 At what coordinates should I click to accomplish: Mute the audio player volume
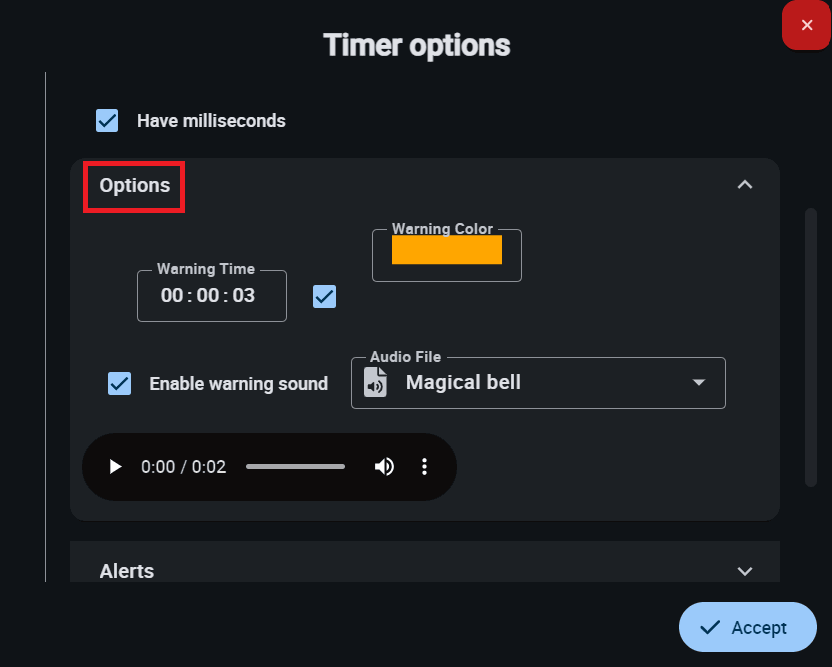tap(384, 467)
